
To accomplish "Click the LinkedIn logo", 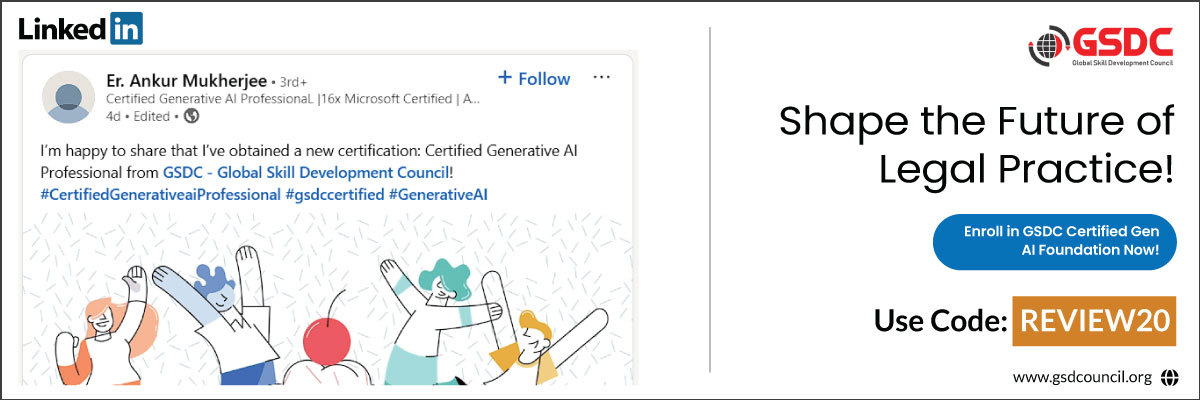I will click(81, 28).
